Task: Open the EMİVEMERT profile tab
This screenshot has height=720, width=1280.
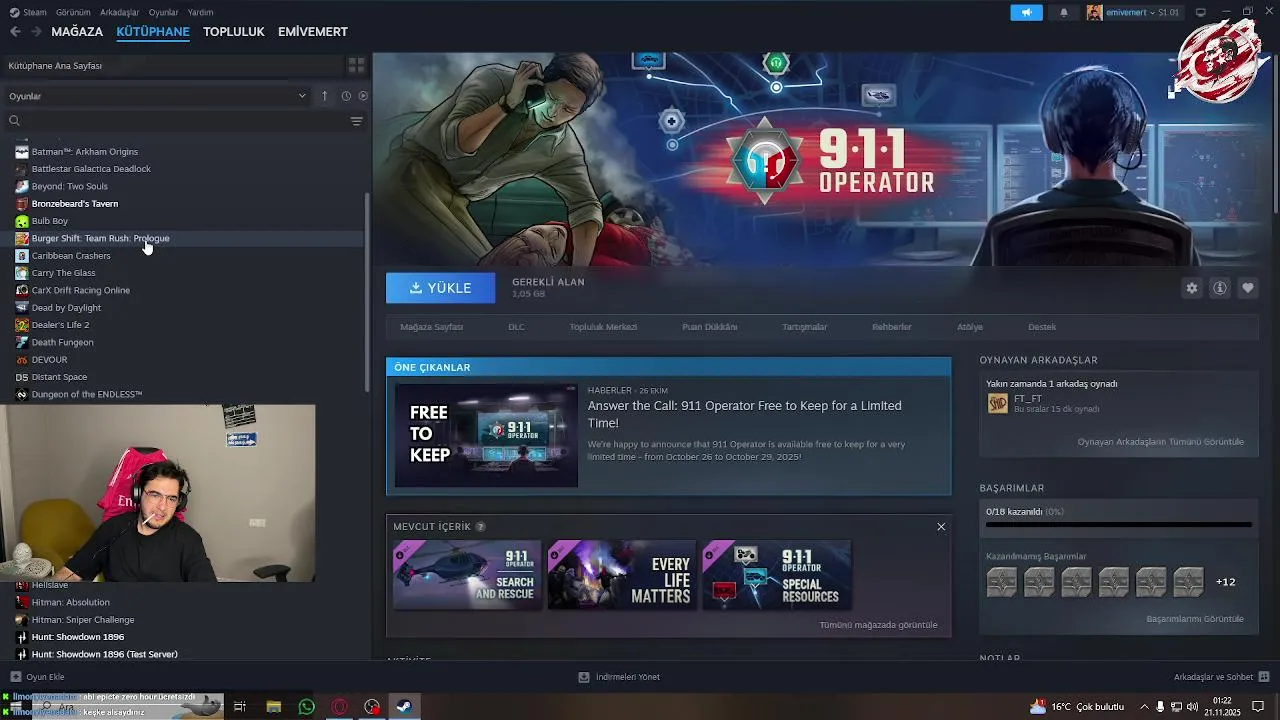Action: pyautogui.click(x=313, y=32)
